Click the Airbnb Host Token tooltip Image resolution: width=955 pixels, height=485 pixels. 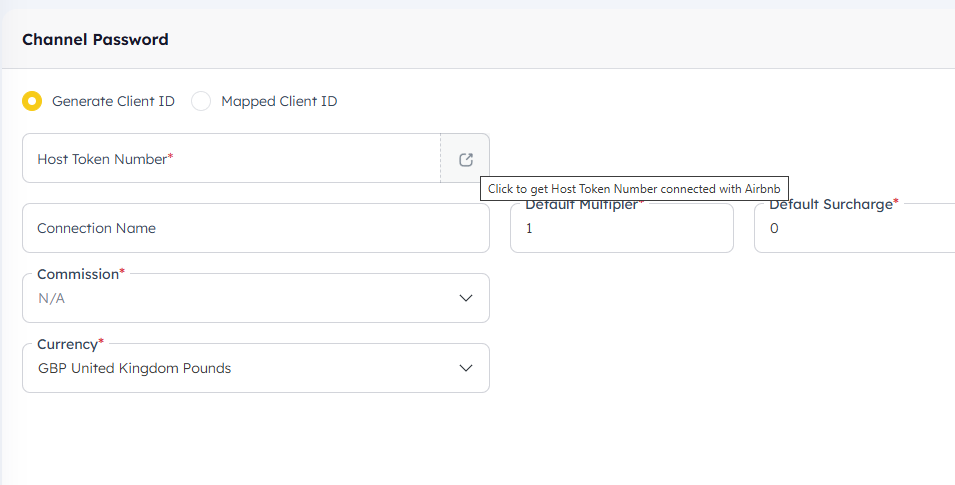[635, 188]
